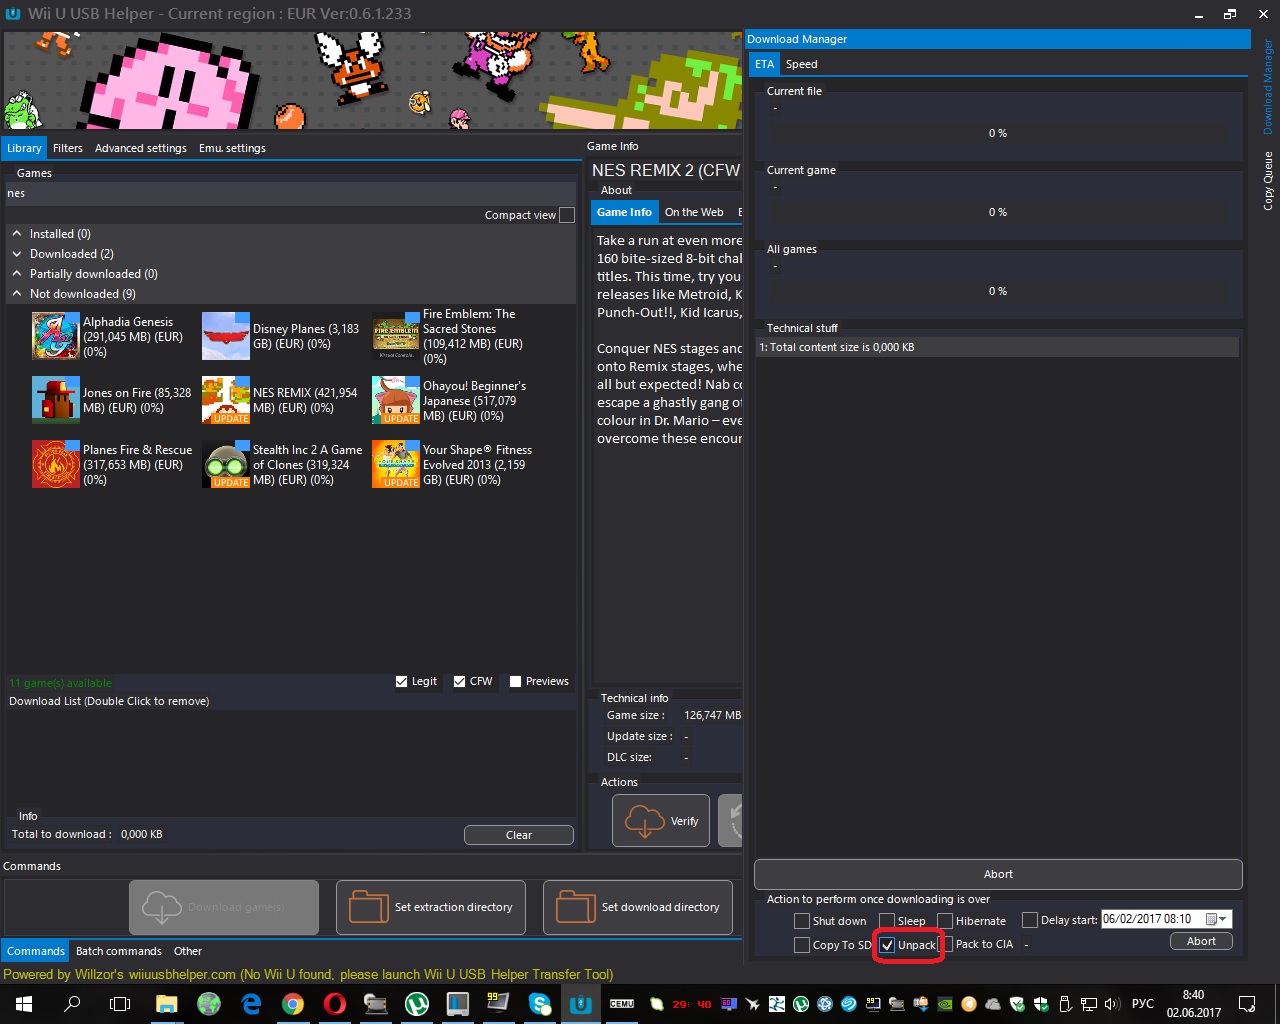Expand Partially downloaded (0) group

click(17, 274)
